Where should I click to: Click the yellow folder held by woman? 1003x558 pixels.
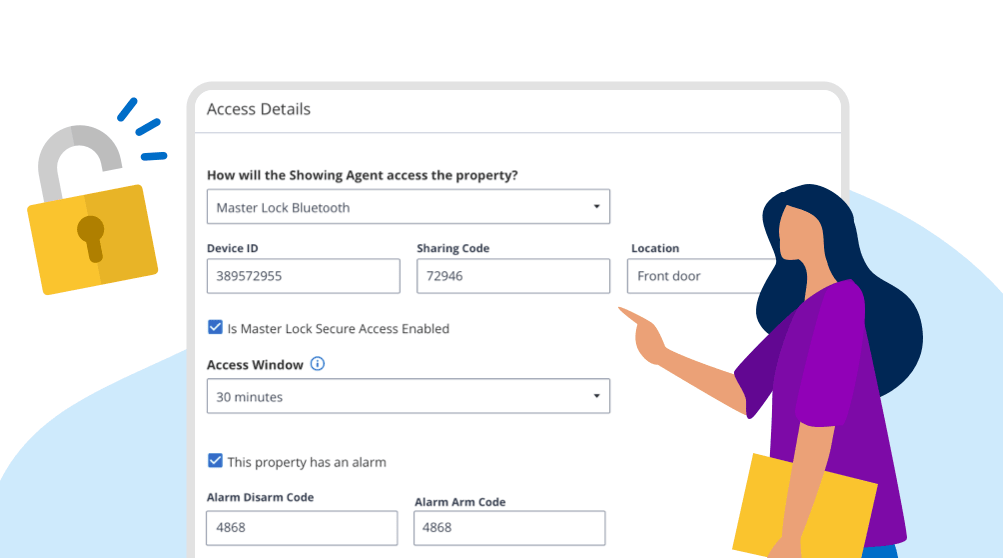804,507
